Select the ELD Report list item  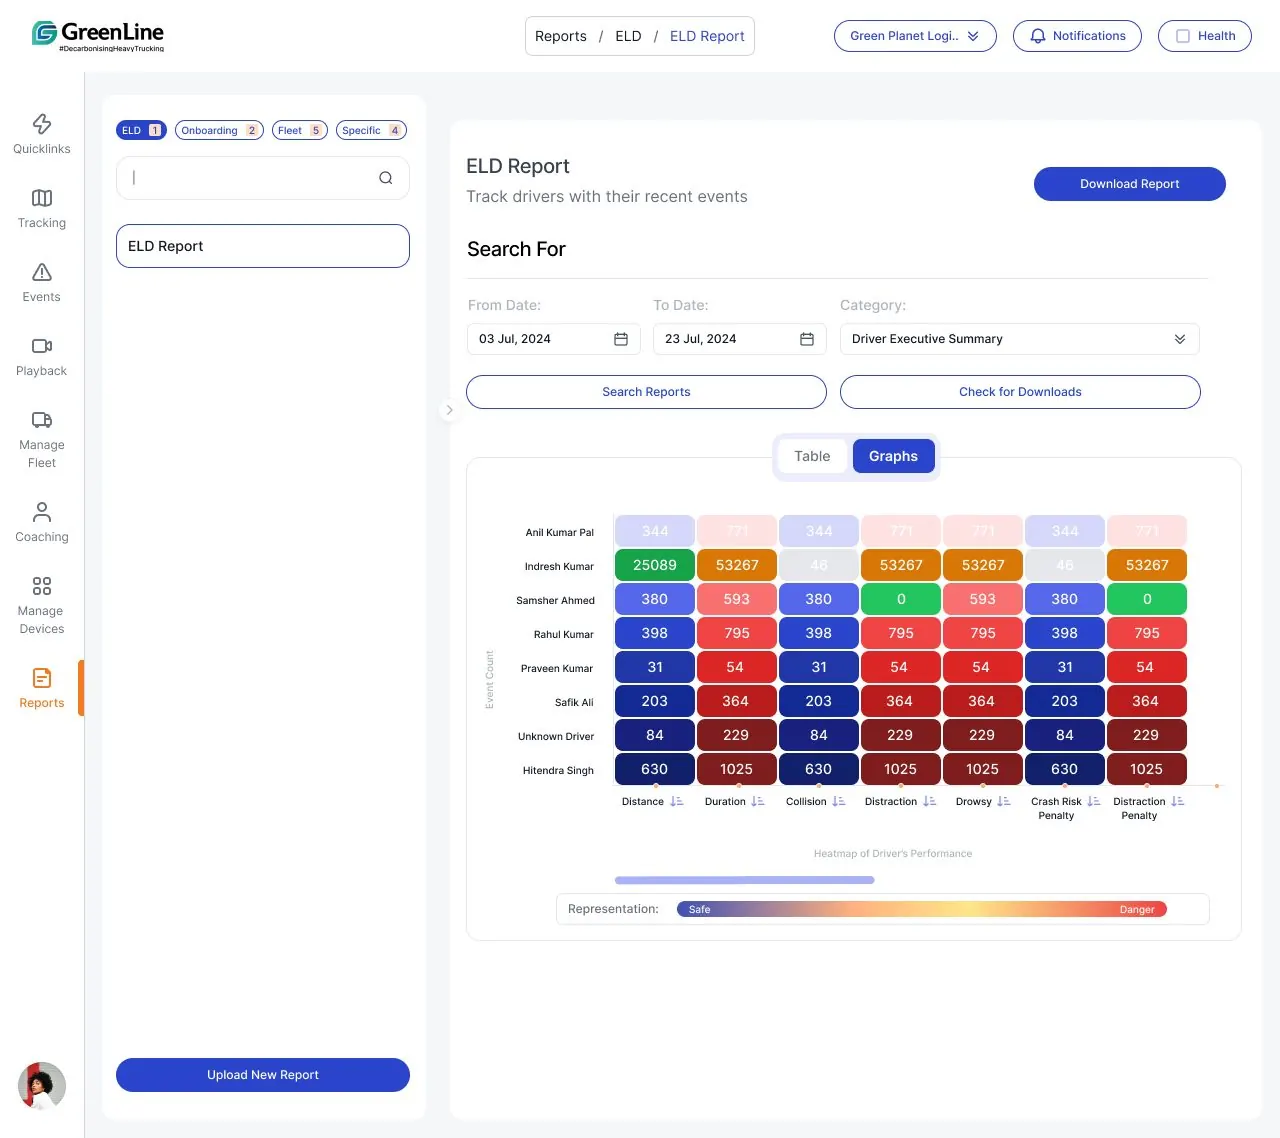tap(263, 246)
